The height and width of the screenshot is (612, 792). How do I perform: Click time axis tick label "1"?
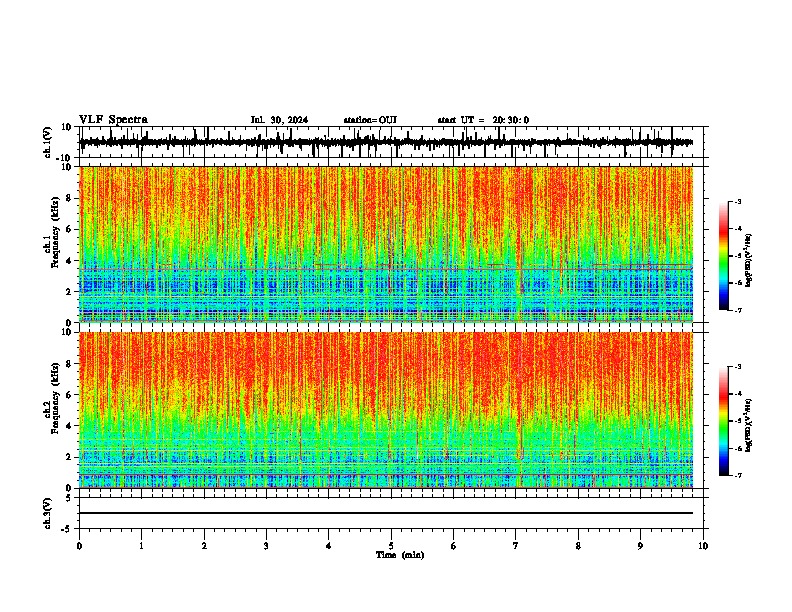tap(142, 546)
